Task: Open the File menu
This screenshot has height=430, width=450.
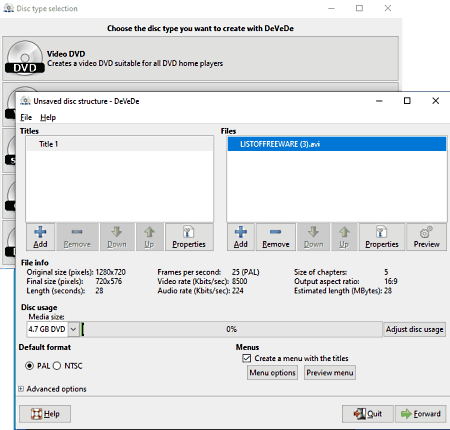Action: [x=26, y=117]
